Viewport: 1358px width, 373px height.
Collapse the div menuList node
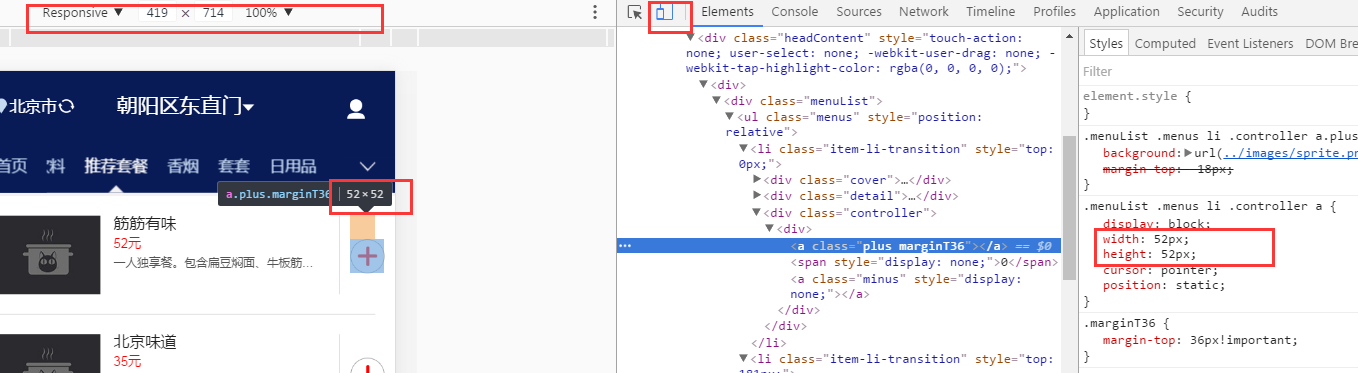pos(717,101)
